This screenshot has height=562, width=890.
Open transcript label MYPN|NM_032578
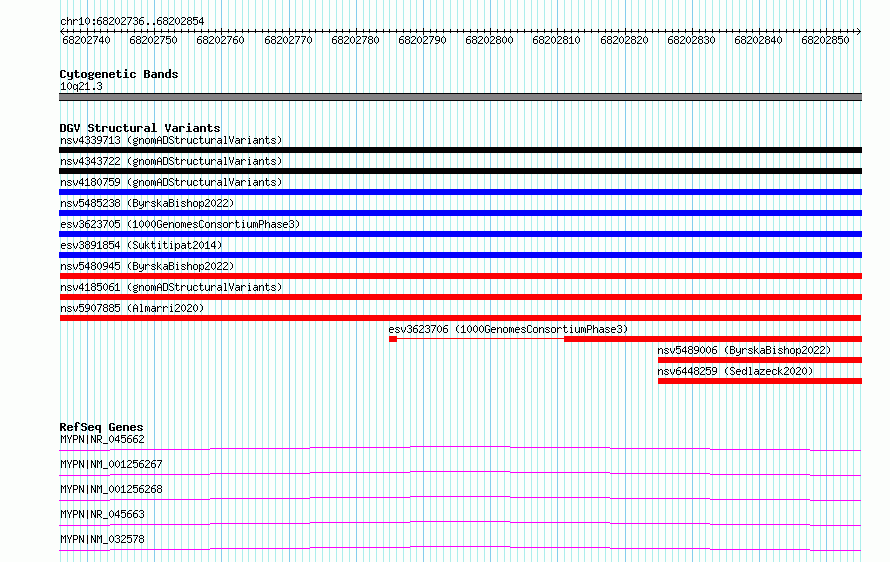(102, 539)
